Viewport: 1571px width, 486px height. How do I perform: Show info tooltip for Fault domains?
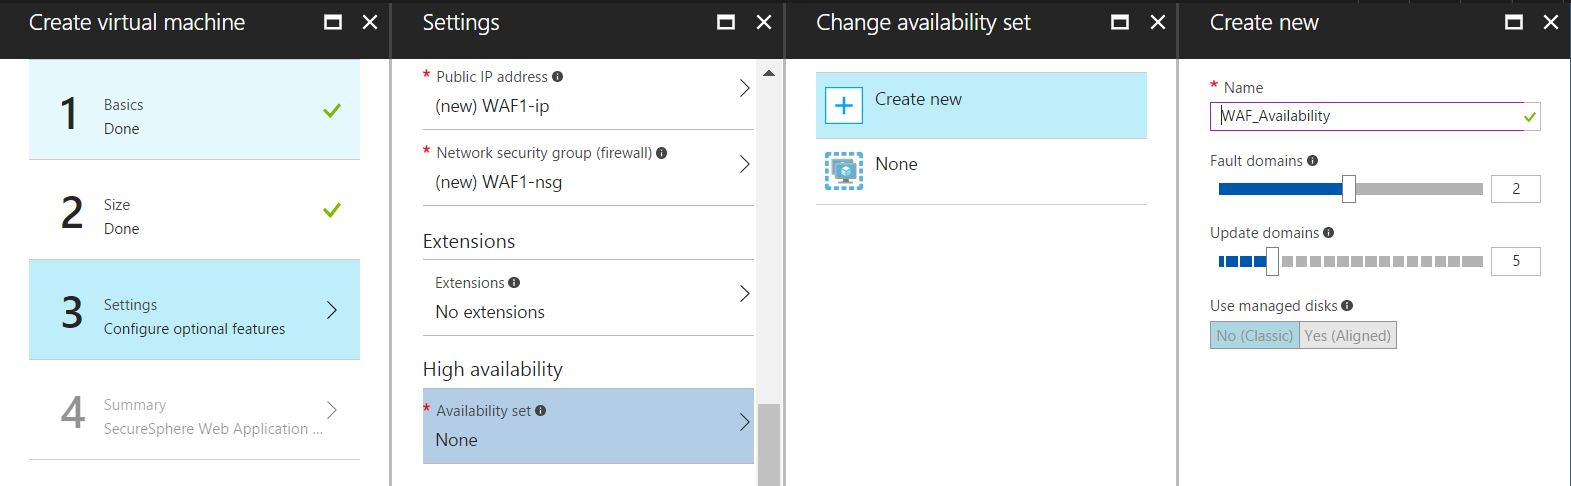tap(1313, 160)
